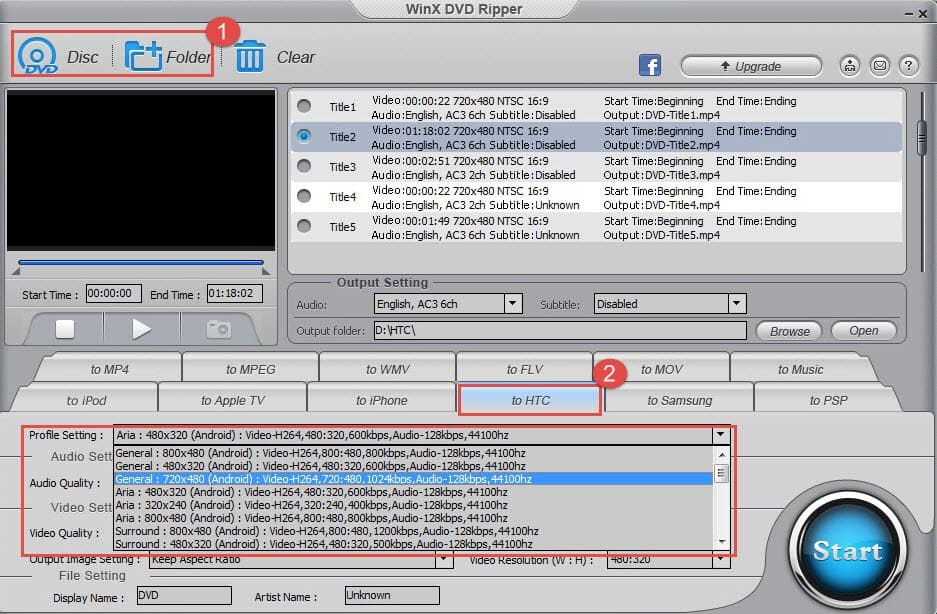Screen dimensions: 937x614
Task: Click the Artist Name field
Action: (x=392, y=595)
